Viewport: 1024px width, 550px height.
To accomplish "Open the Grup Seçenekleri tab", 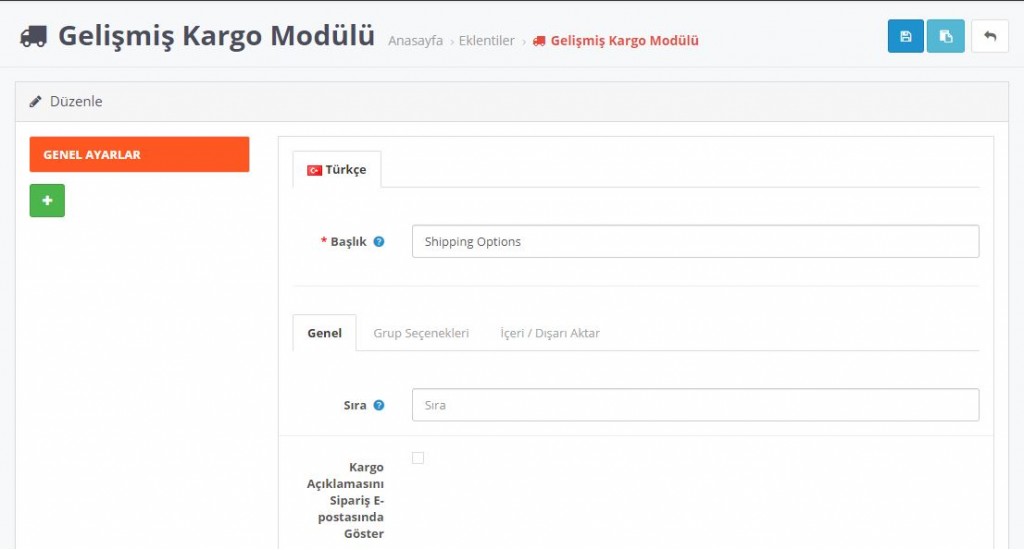I will coord(421,333).
